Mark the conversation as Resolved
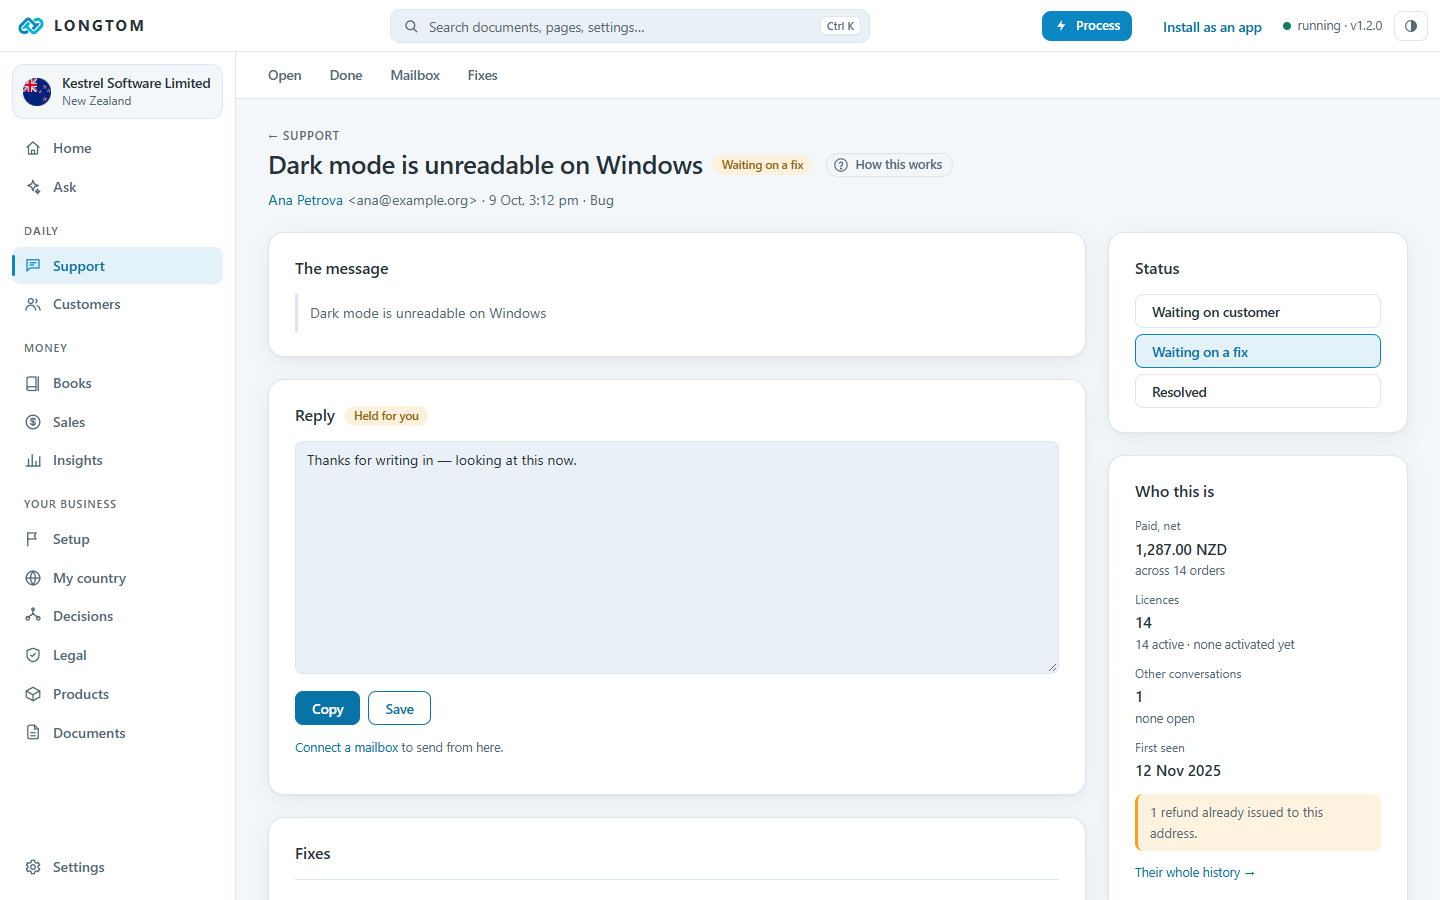 [x=1257, y=391]
